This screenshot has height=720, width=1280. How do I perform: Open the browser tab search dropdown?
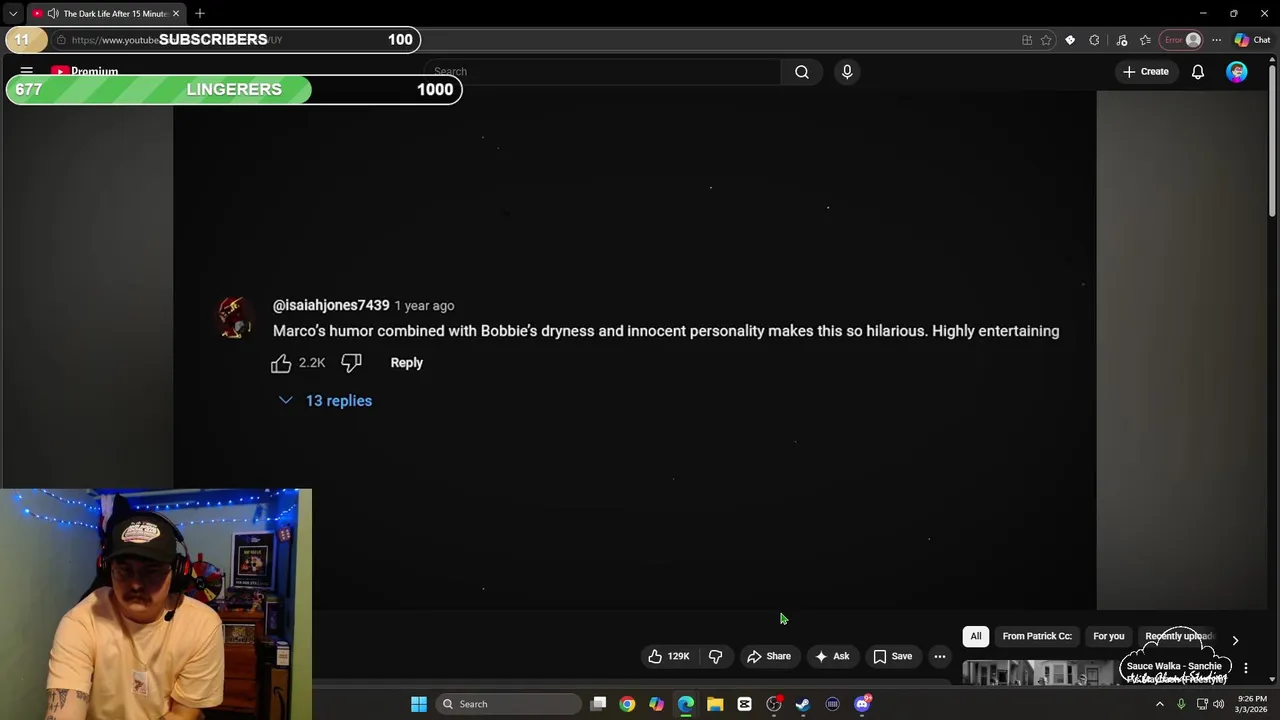point(12,14)
